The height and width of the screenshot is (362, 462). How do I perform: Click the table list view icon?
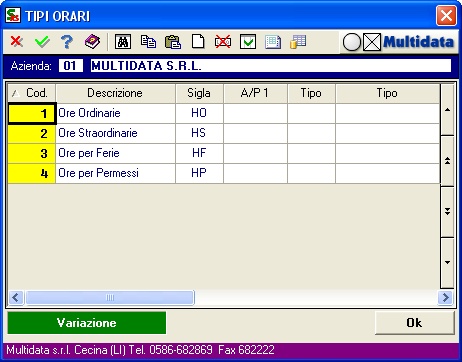pyautogui.click(x=273, y=42)
